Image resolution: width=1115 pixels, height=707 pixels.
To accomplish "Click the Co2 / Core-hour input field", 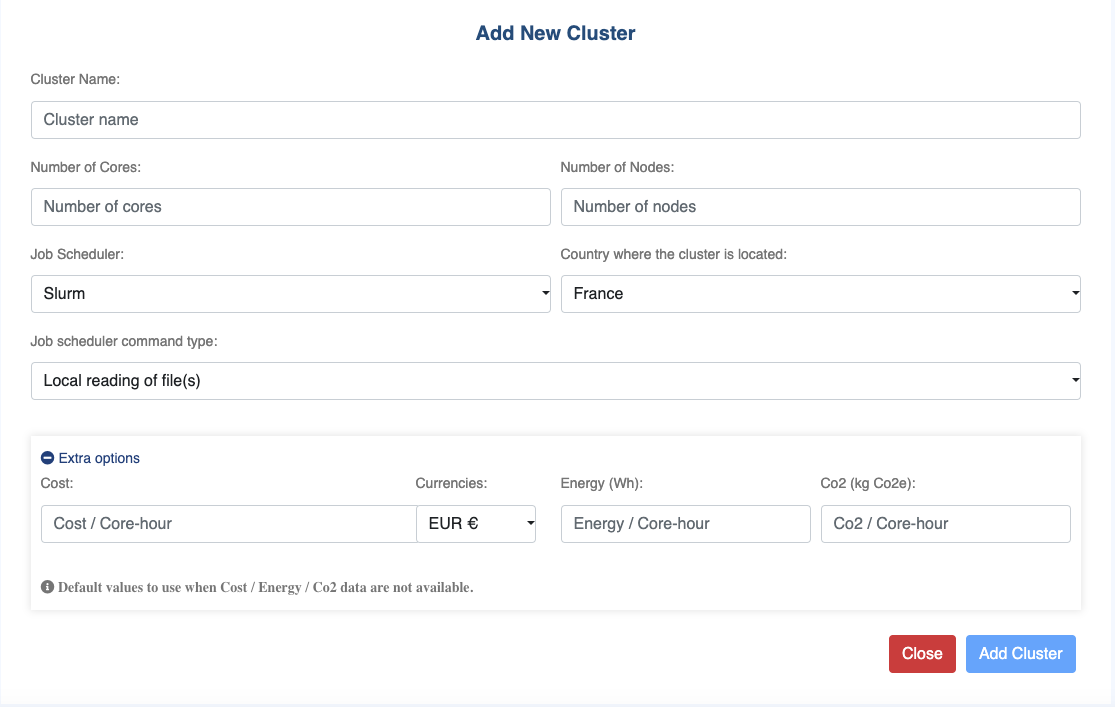I will [945, 523].
